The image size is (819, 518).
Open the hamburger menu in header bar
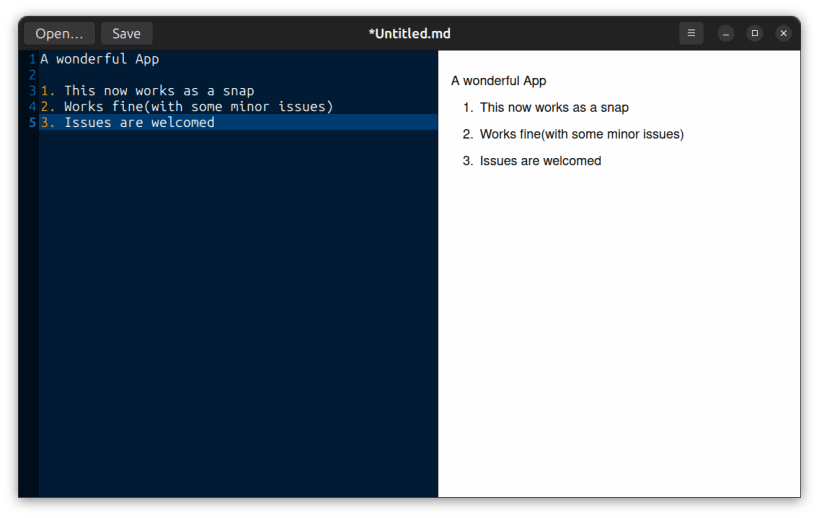691,33
